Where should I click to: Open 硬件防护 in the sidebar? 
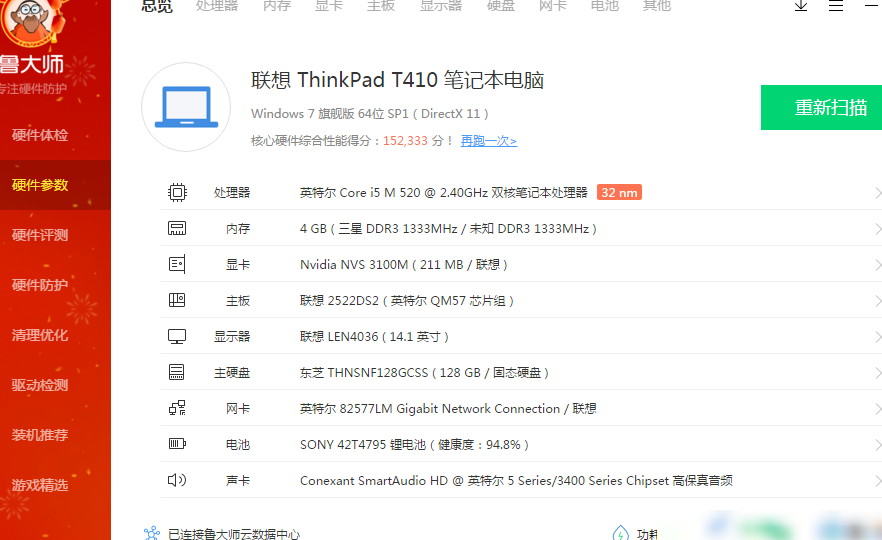coord(55,285)
